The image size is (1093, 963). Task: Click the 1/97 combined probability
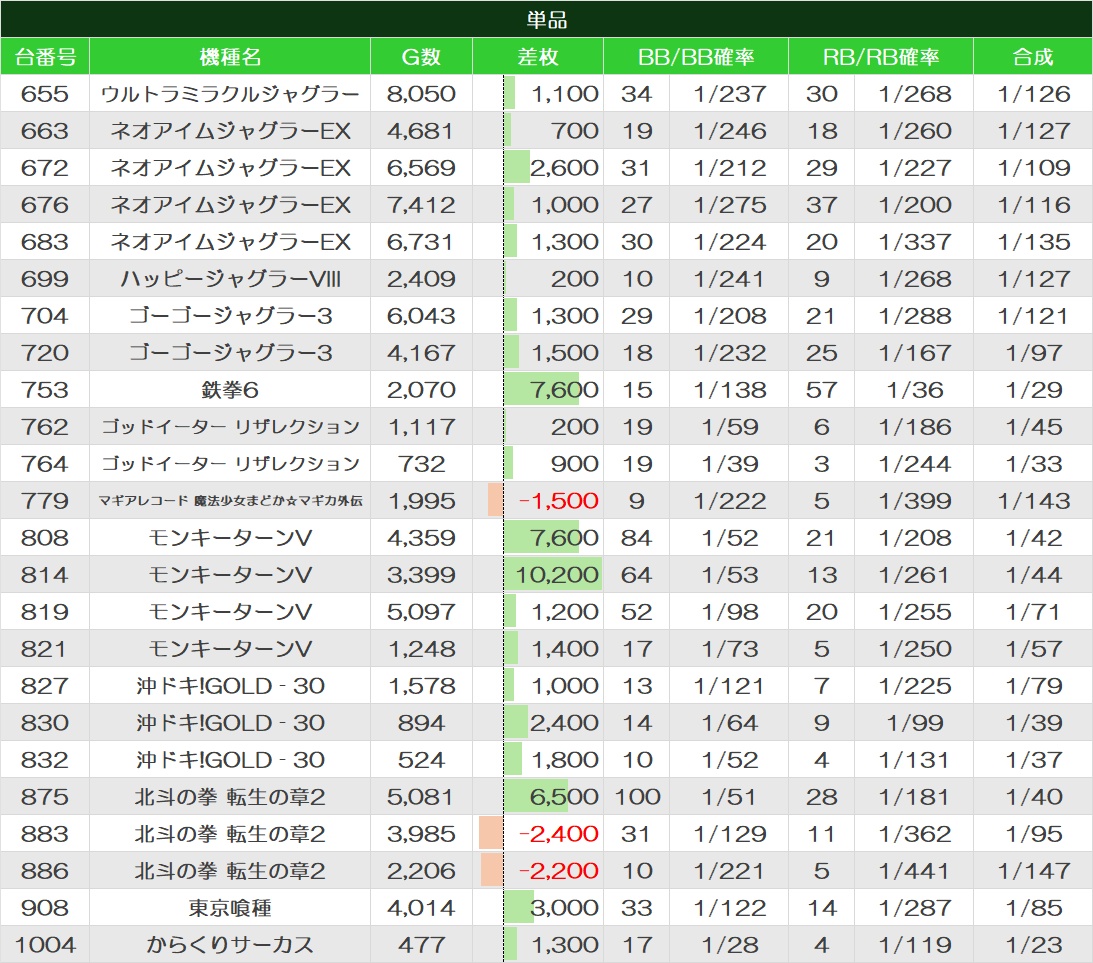(x=1033, y=353)
